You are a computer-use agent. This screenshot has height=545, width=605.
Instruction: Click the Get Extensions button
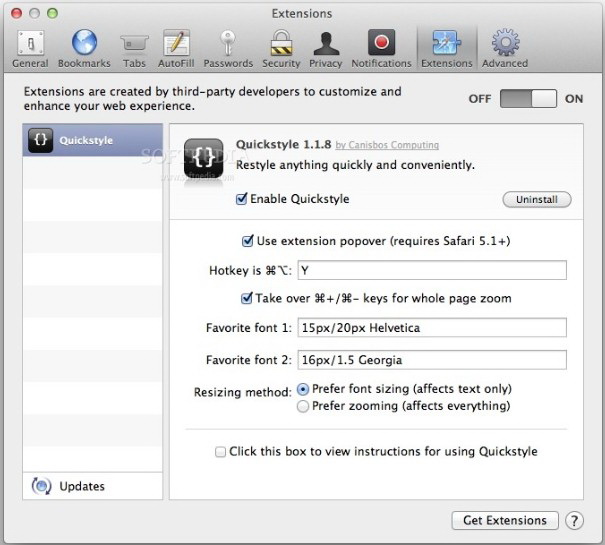(505, 520)
